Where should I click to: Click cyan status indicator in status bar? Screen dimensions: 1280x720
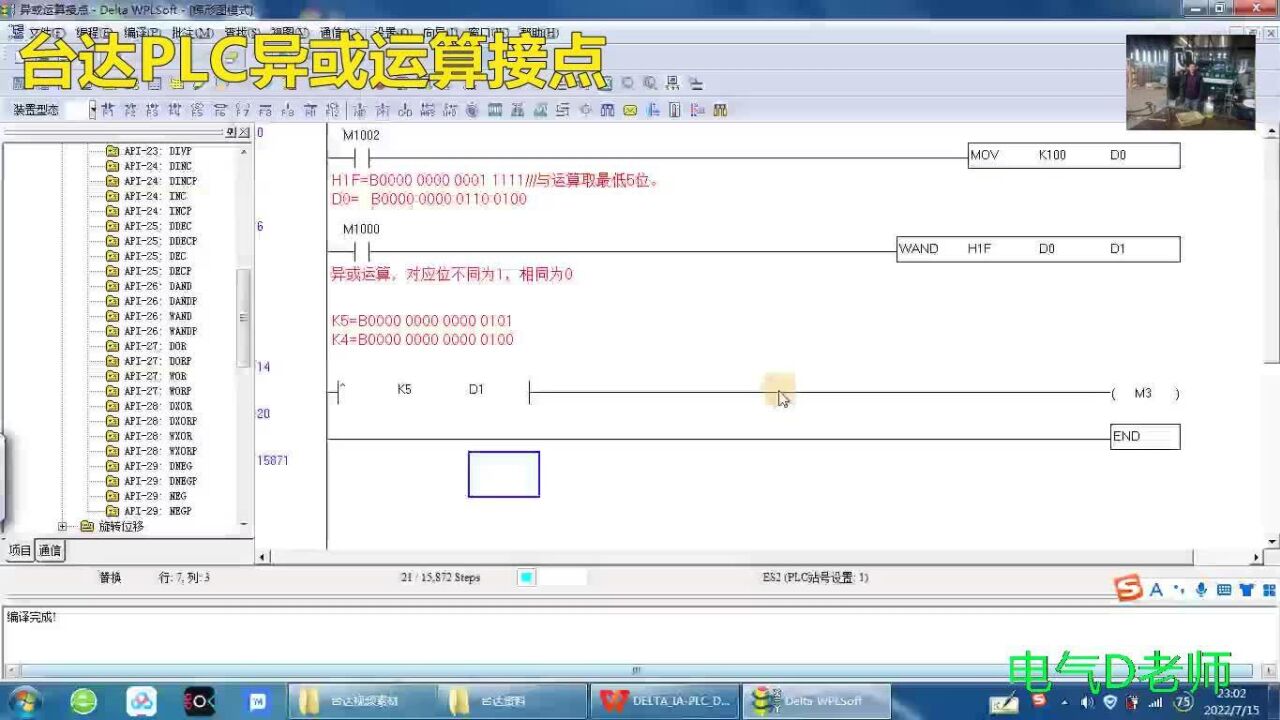pos(526,577)
